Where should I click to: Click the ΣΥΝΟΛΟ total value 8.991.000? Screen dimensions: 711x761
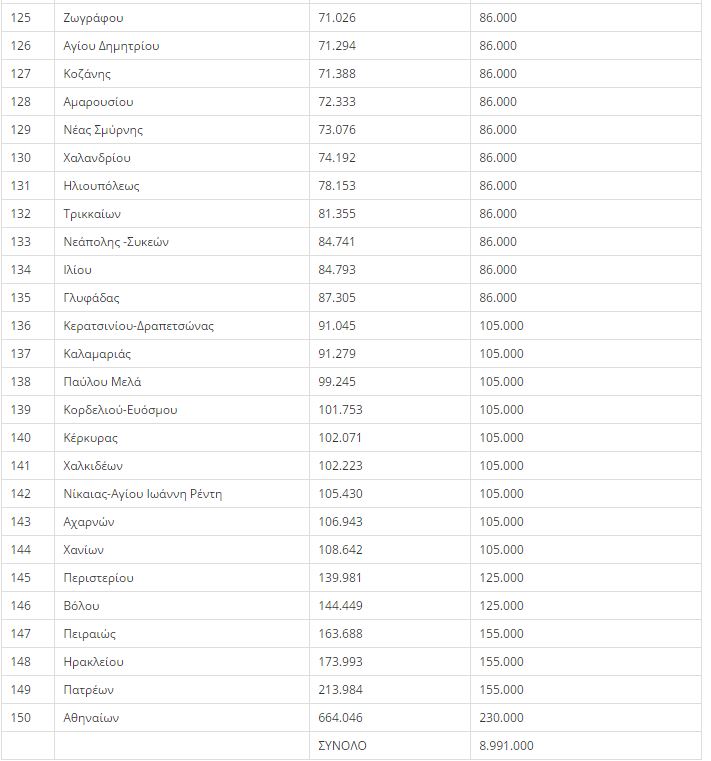(x=506, y=746)
